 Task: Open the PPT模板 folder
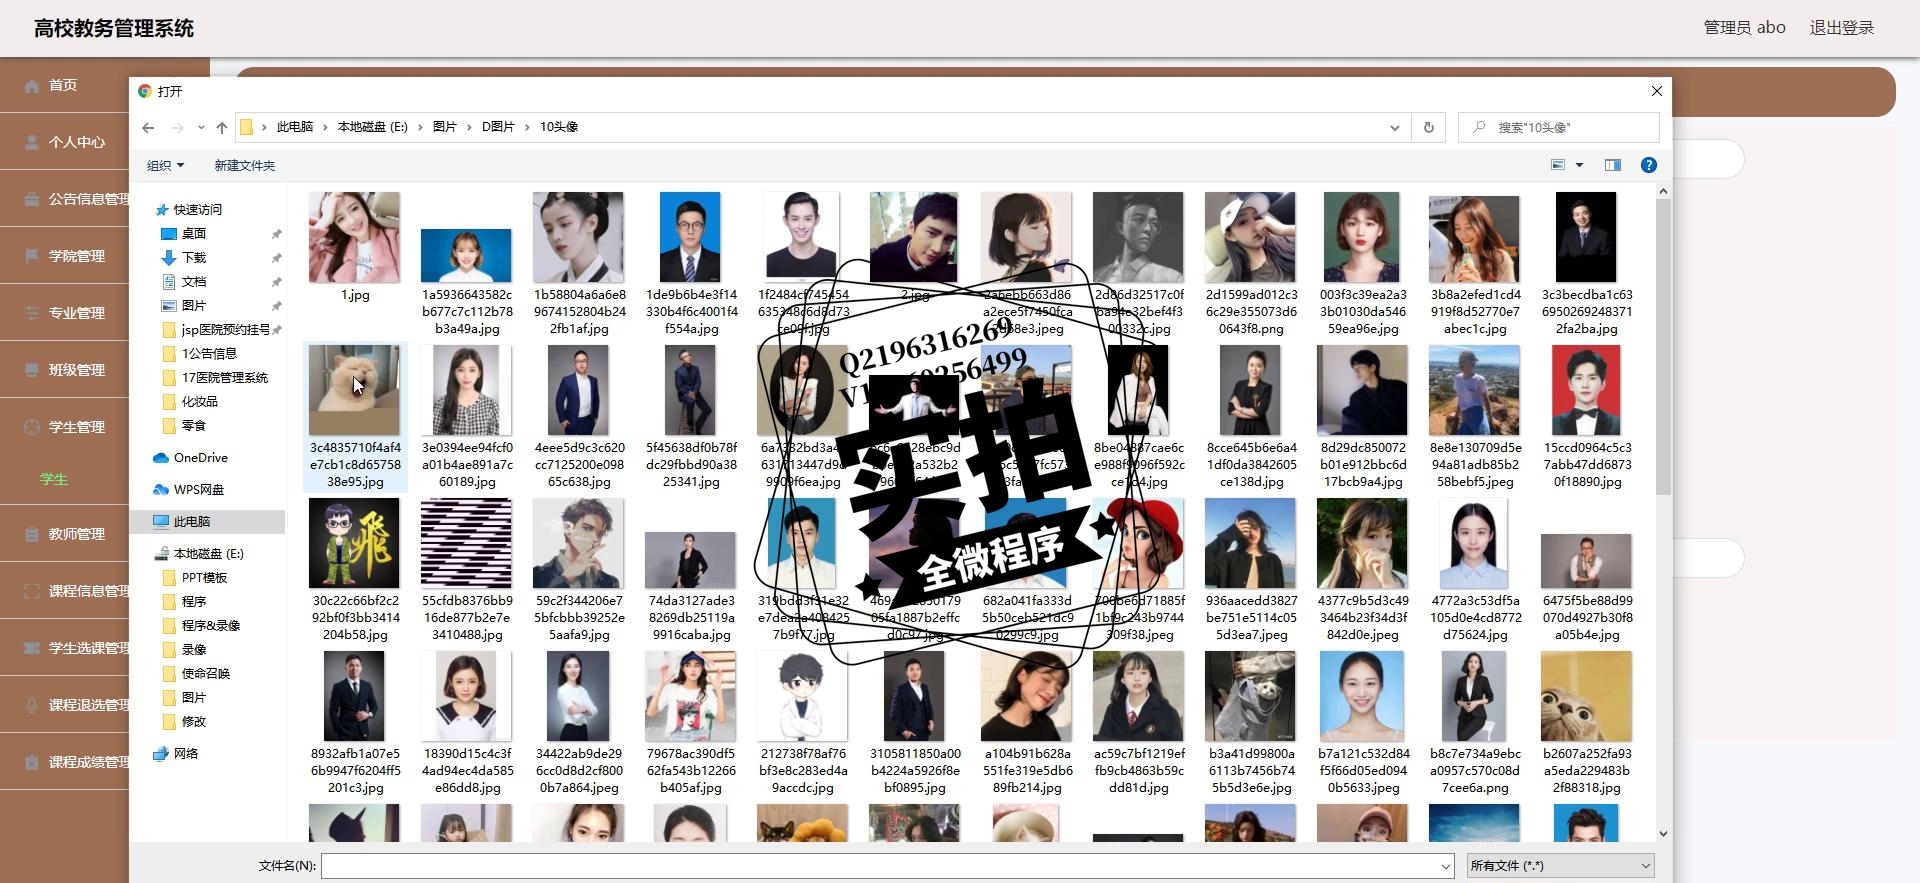204,577
